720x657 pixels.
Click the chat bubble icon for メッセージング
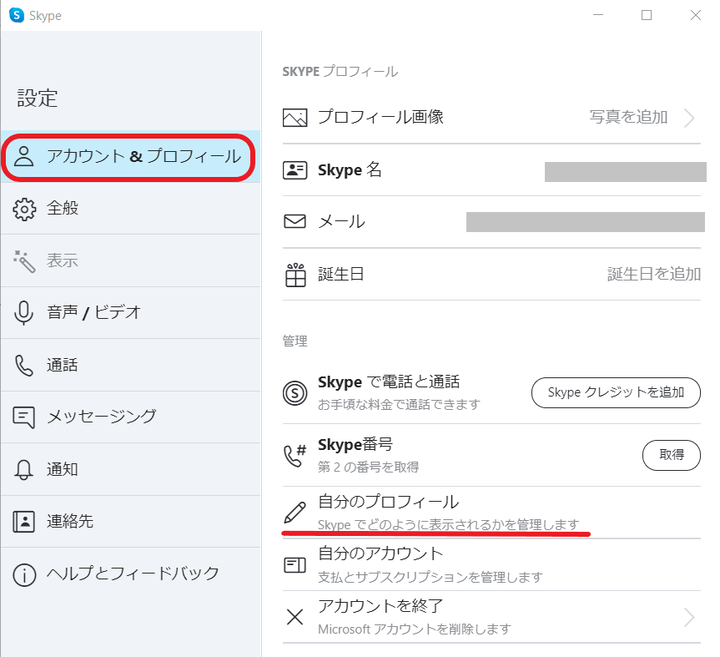coord(24,417)
